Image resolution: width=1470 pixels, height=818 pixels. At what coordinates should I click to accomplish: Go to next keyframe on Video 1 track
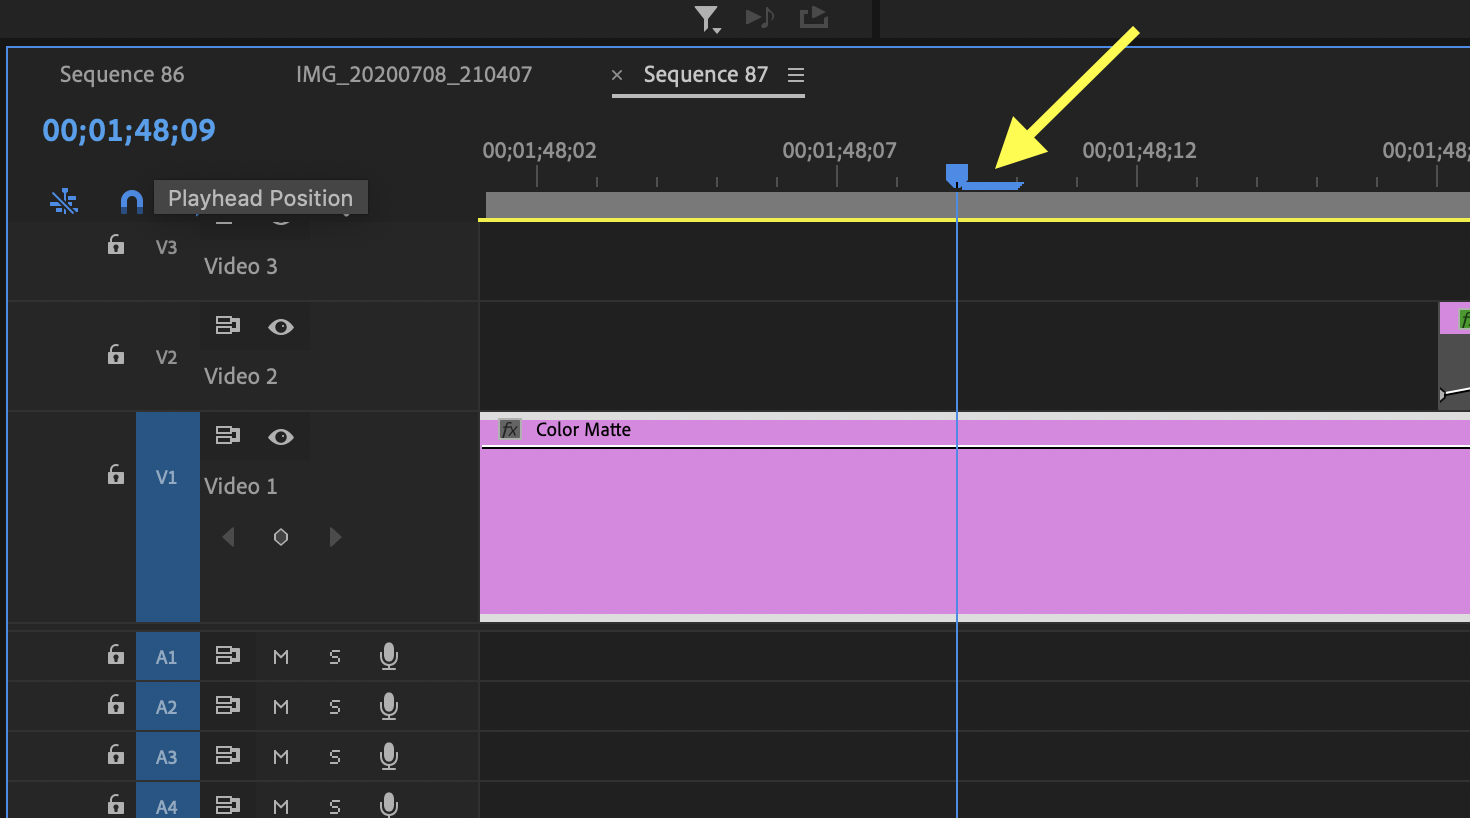[335, 537]
